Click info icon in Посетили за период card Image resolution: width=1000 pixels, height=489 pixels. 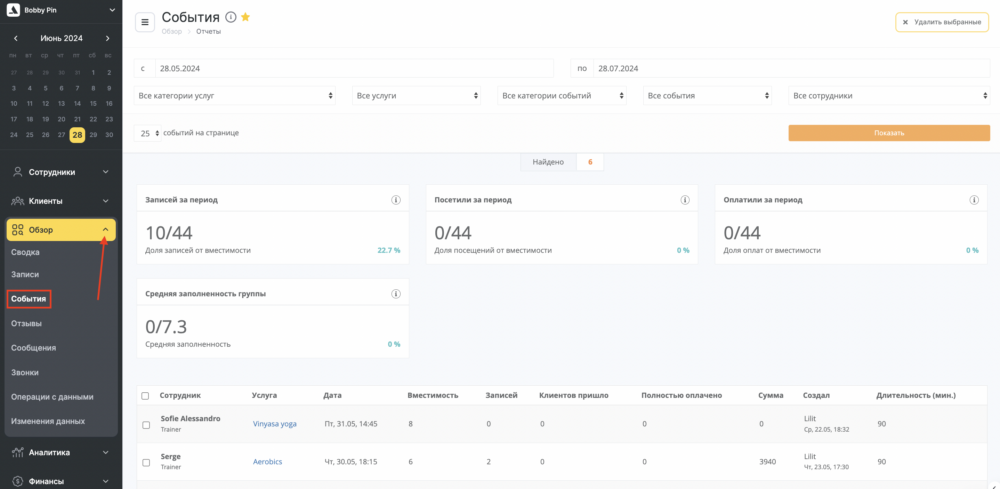pos(685,200)
